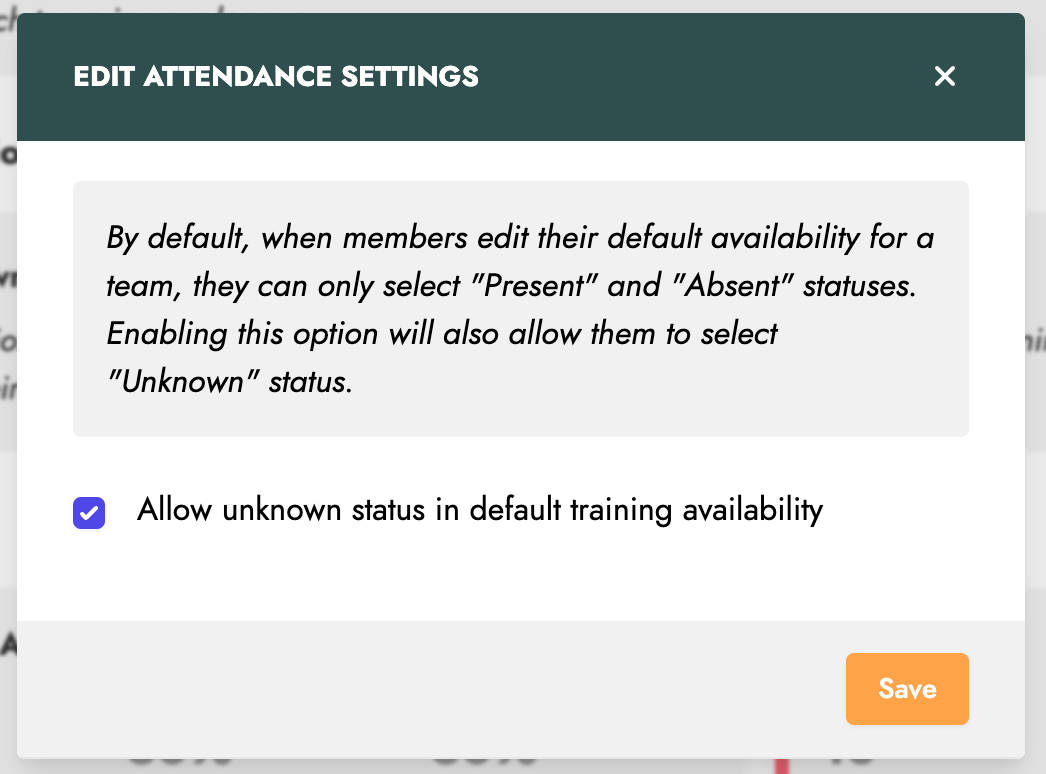Click the white X icon in header
1046x774 pixels.
pos(944,76)
